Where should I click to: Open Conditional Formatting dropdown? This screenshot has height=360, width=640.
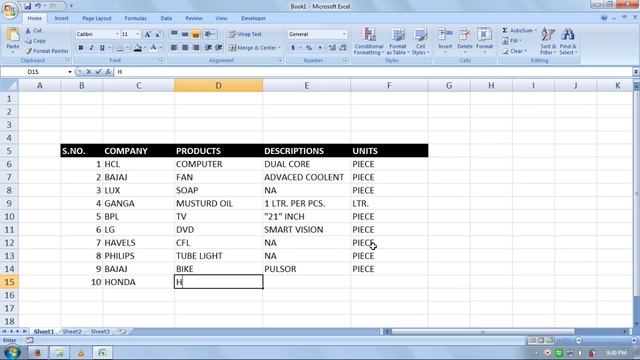click(369, 41)
